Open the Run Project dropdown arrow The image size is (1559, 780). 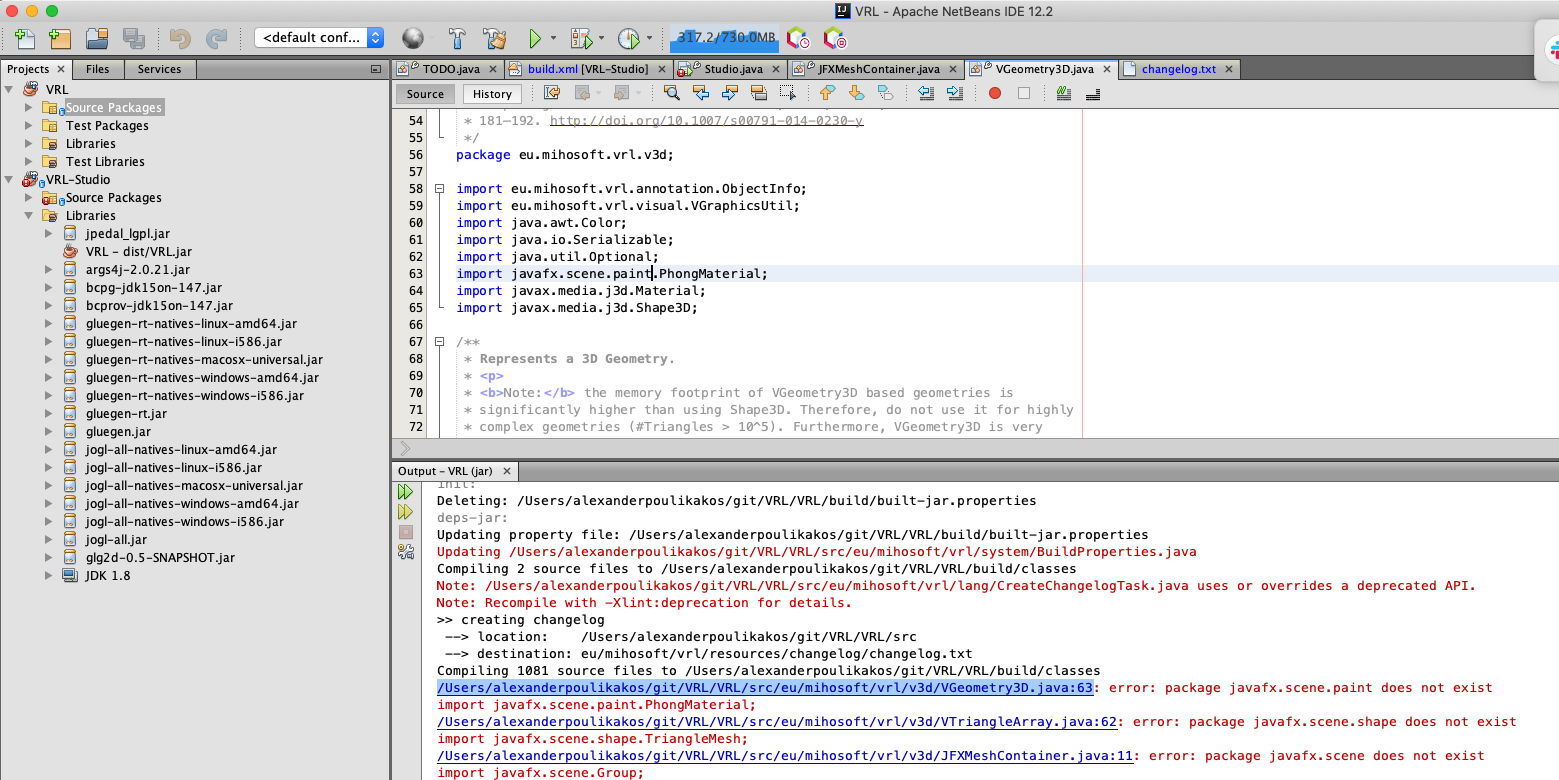(553, 39)
